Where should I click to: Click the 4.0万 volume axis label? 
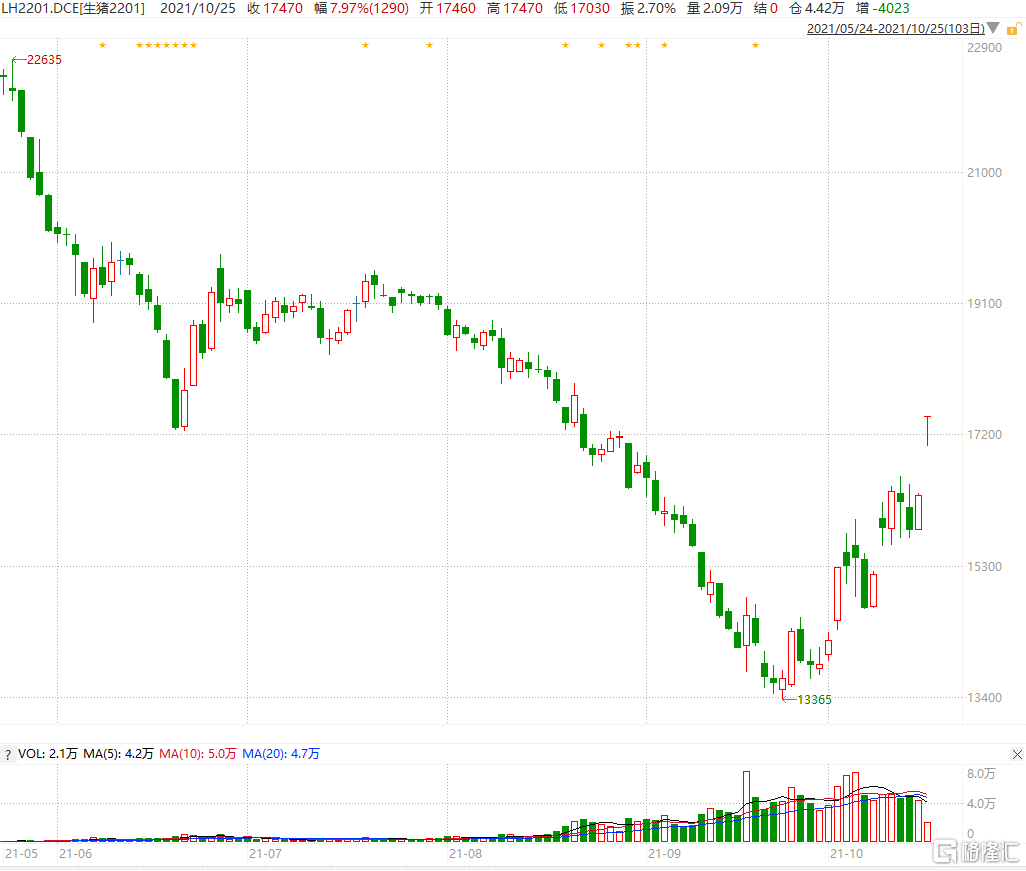pos(981,804)
